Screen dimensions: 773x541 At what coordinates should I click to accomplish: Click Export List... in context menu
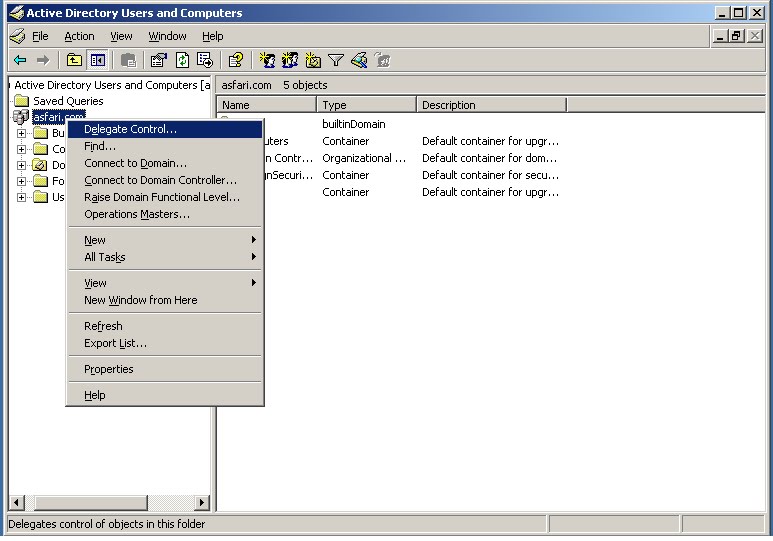[165, 343]
